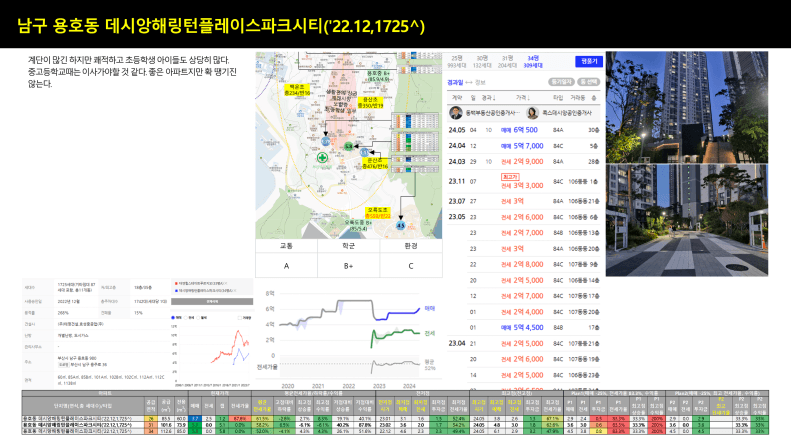Click the 2022년 12월 approval date value
791x445 pixels.
67,301
